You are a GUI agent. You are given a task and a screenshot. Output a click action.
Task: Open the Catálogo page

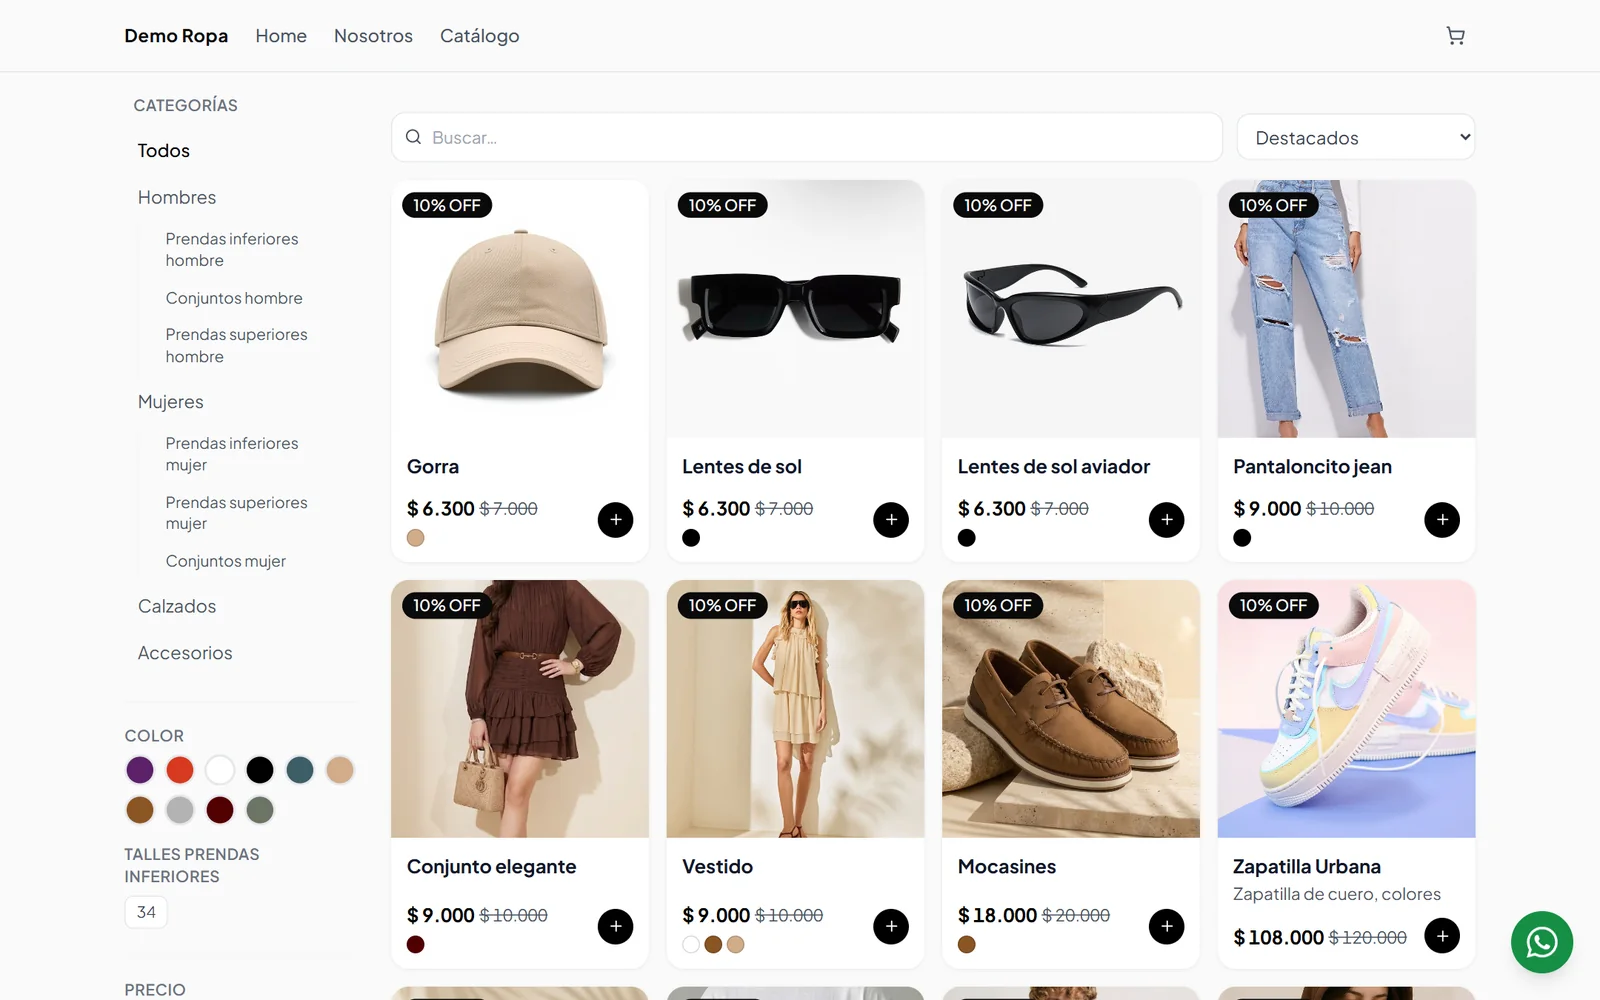click(480, 36)
